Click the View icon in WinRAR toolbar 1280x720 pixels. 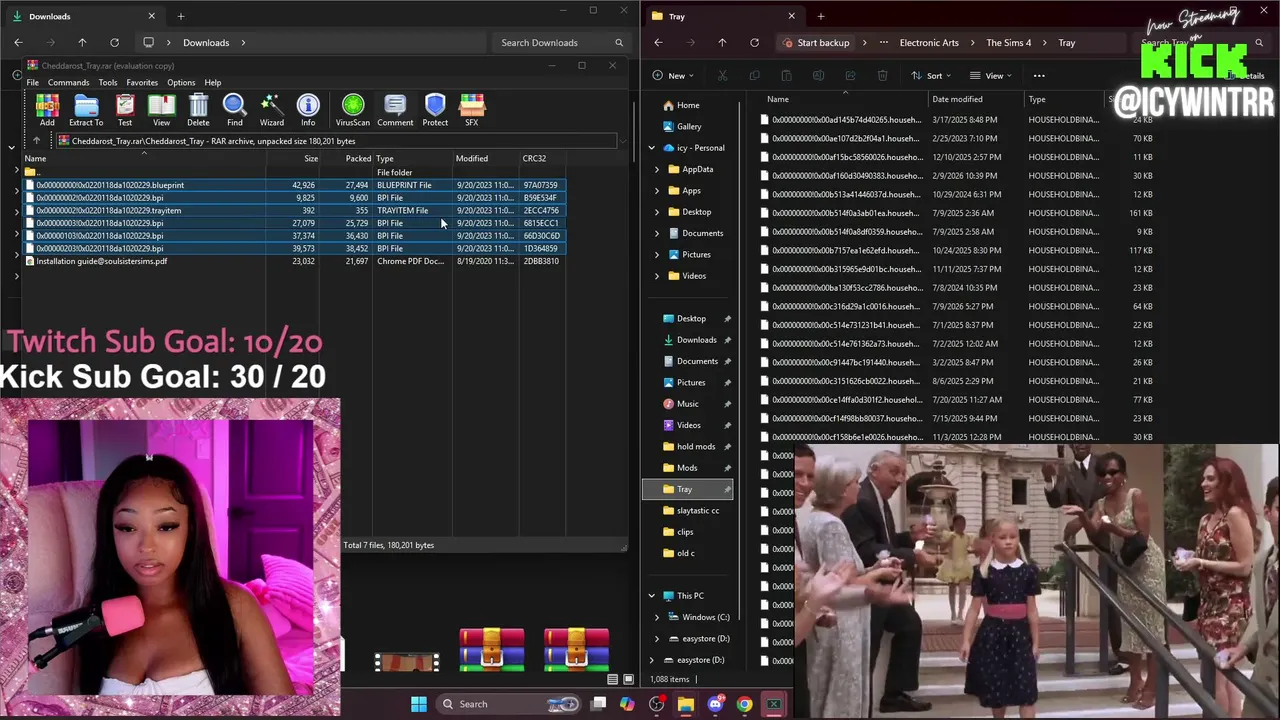[161, 110]
